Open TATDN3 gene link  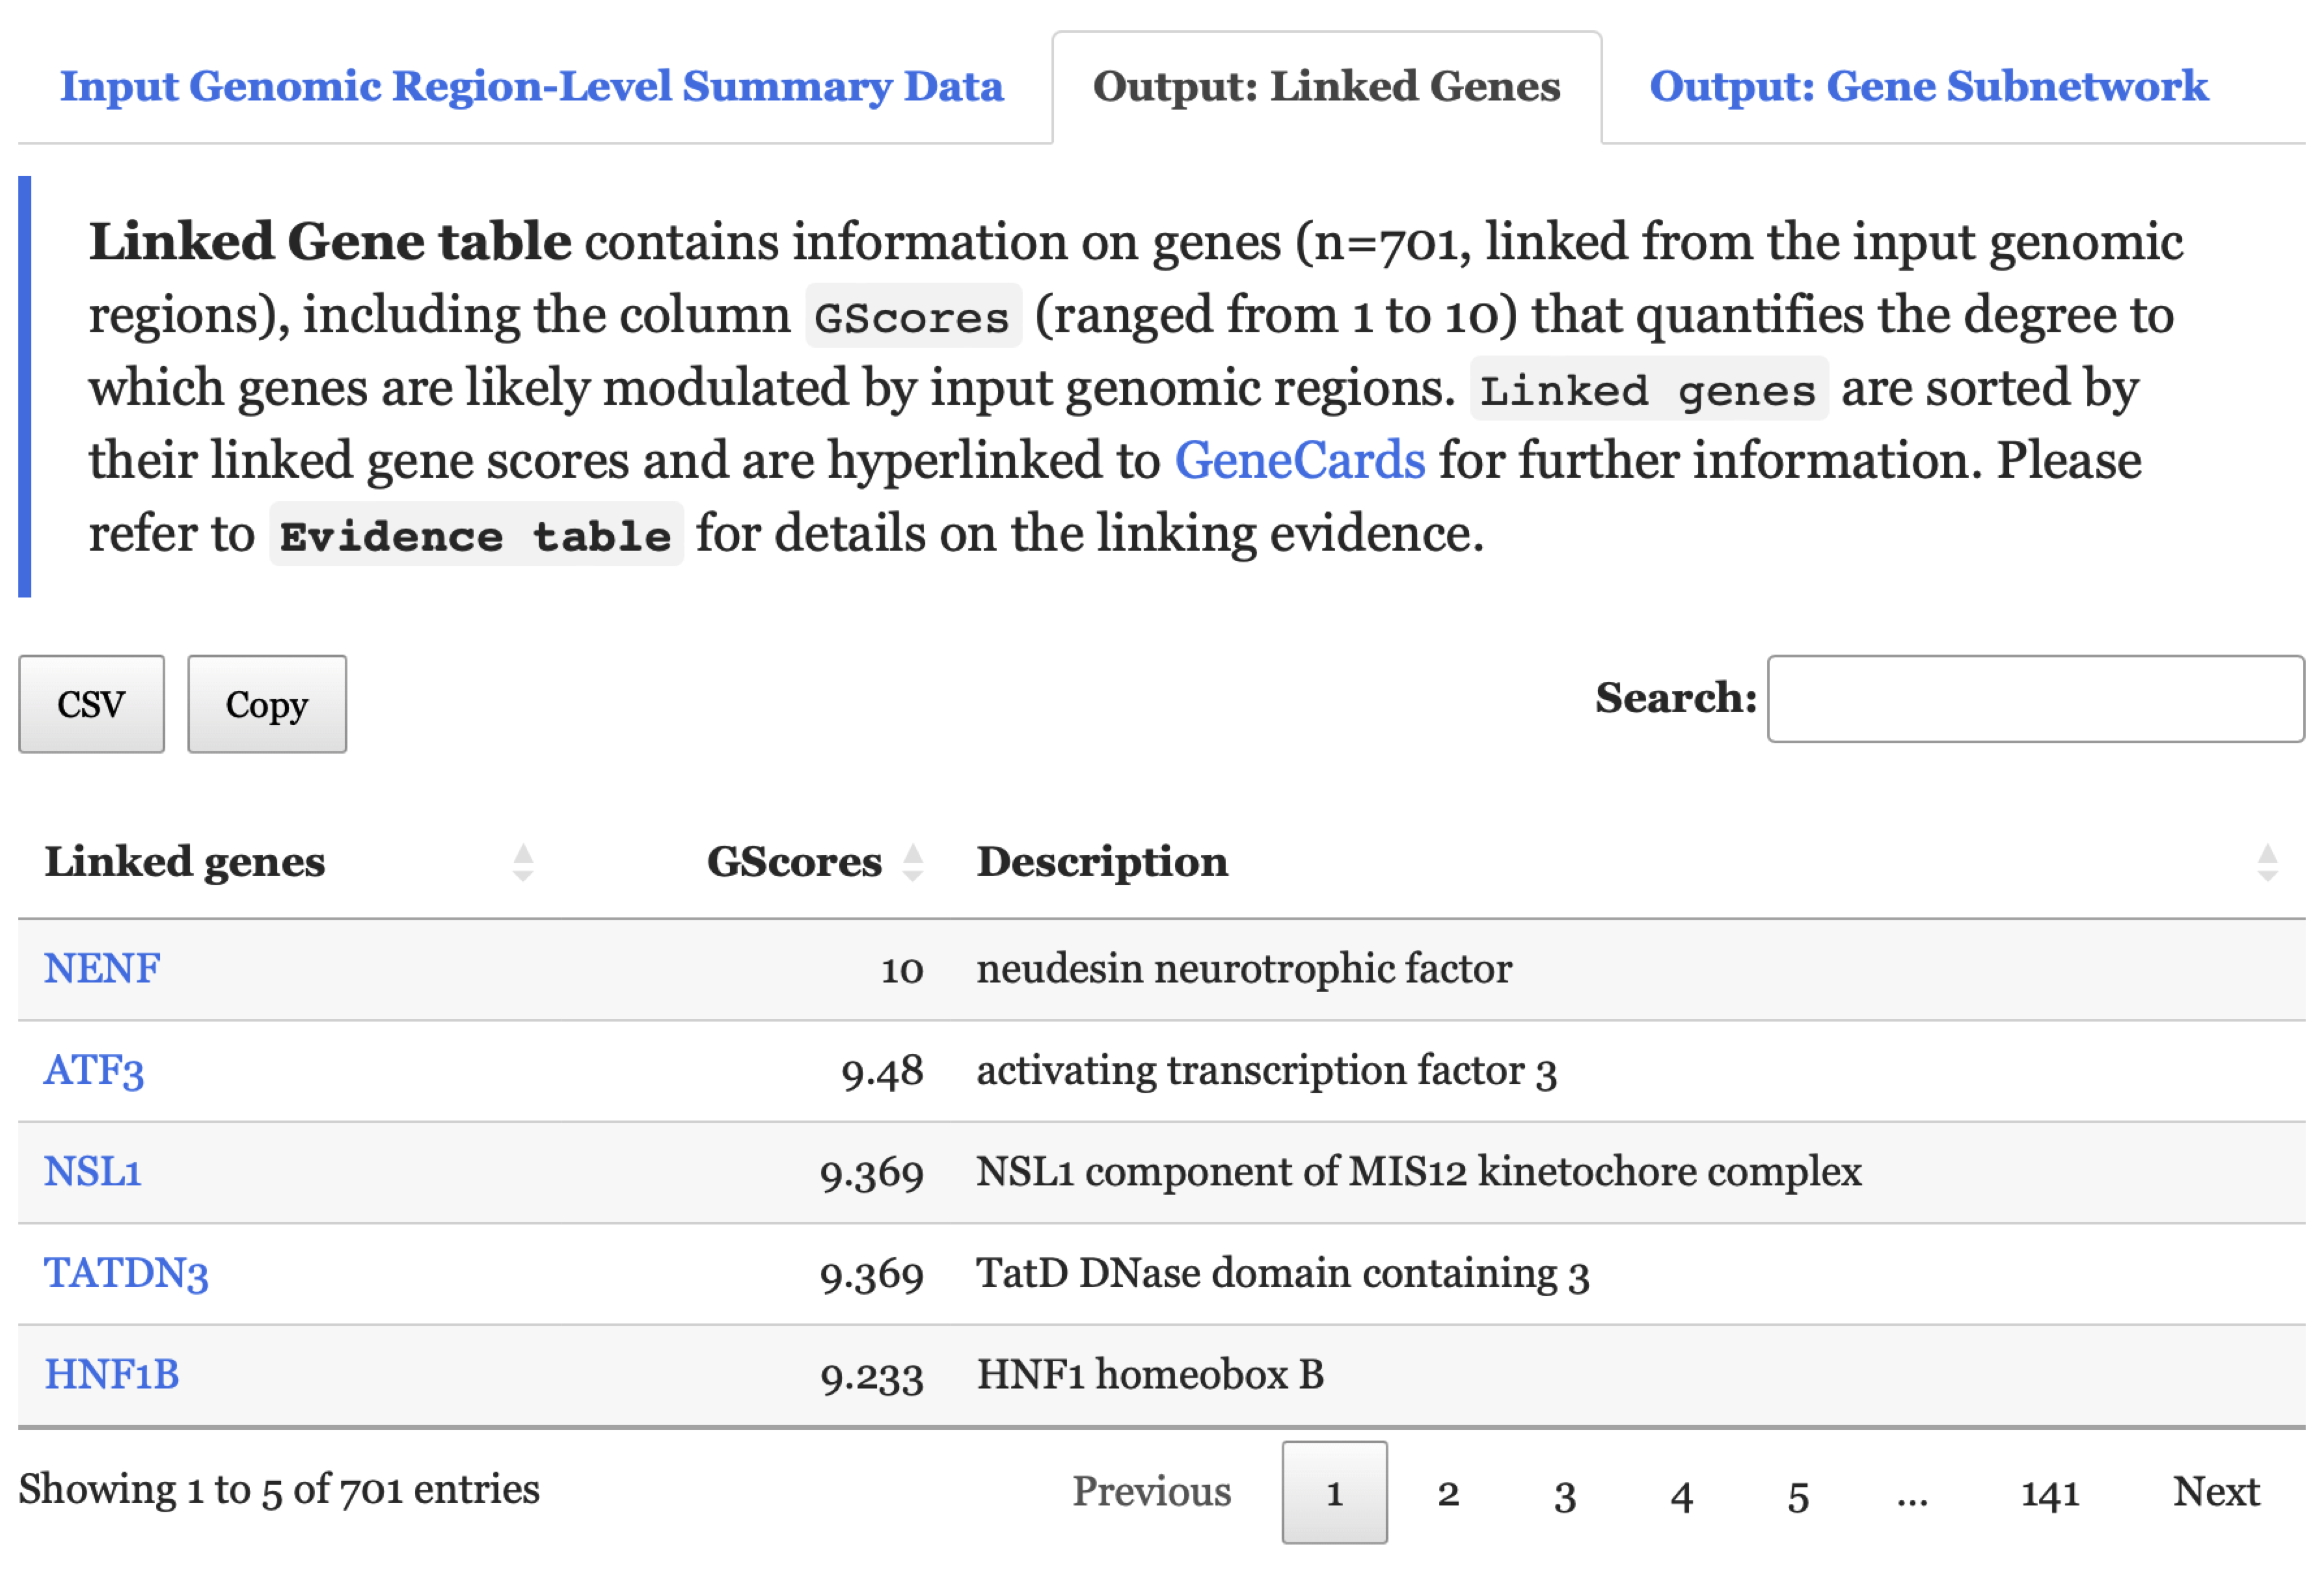pyautogui.click(x=126, y=1273)
